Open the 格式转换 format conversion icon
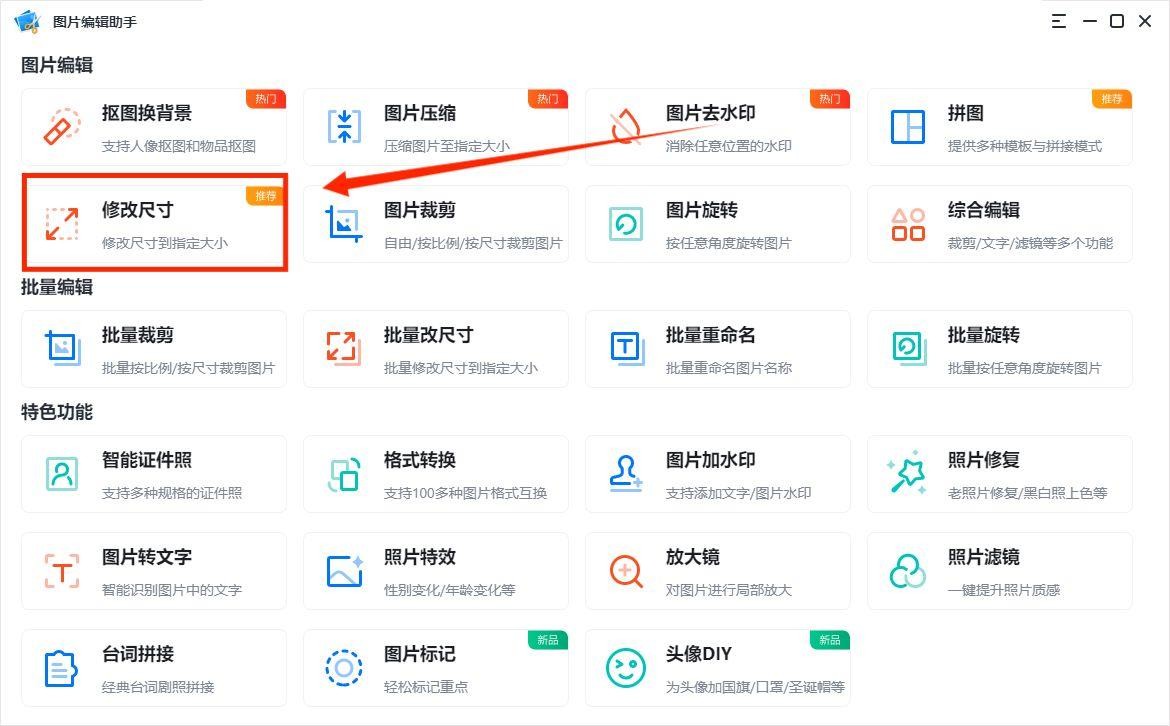This screenshot has height=726, width=1170. 343,473
